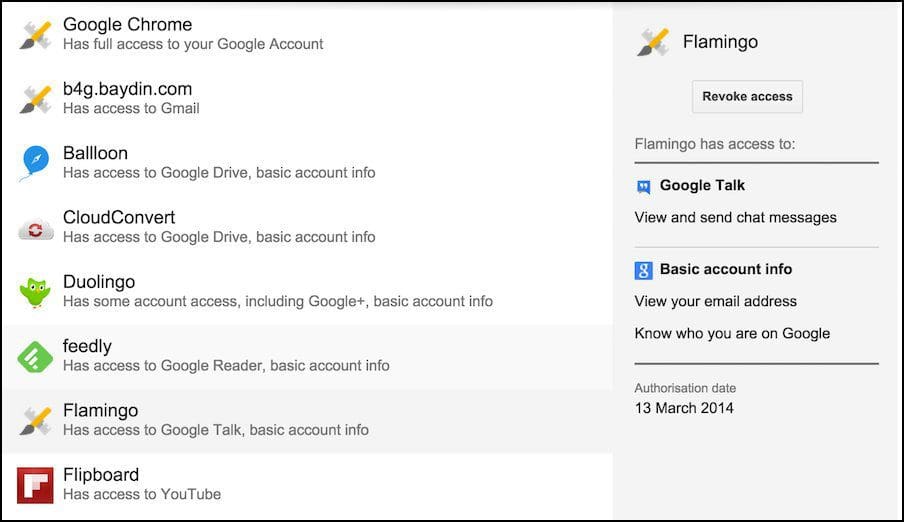Open the Ballloon app entry title
The height and width of the screenshot is (522, 904).
pos(95,153)
